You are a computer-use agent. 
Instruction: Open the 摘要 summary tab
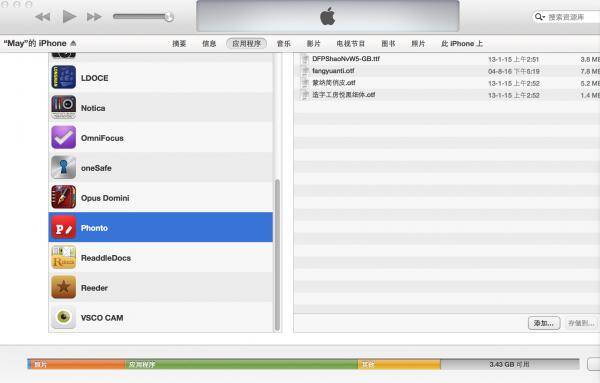[179, 44]
